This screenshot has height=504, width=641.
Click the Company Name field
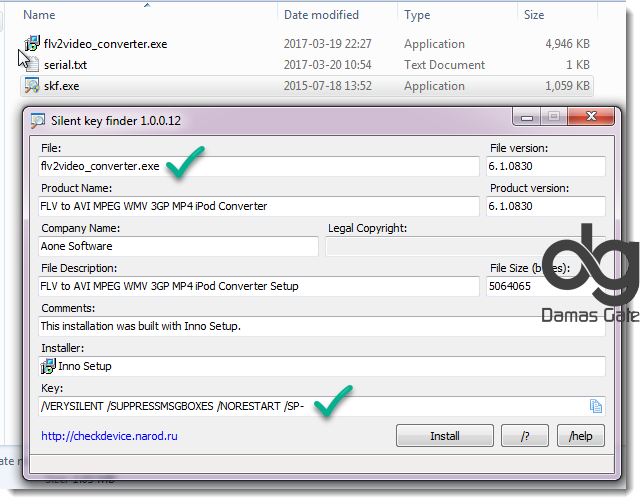[x=178, y=246]
